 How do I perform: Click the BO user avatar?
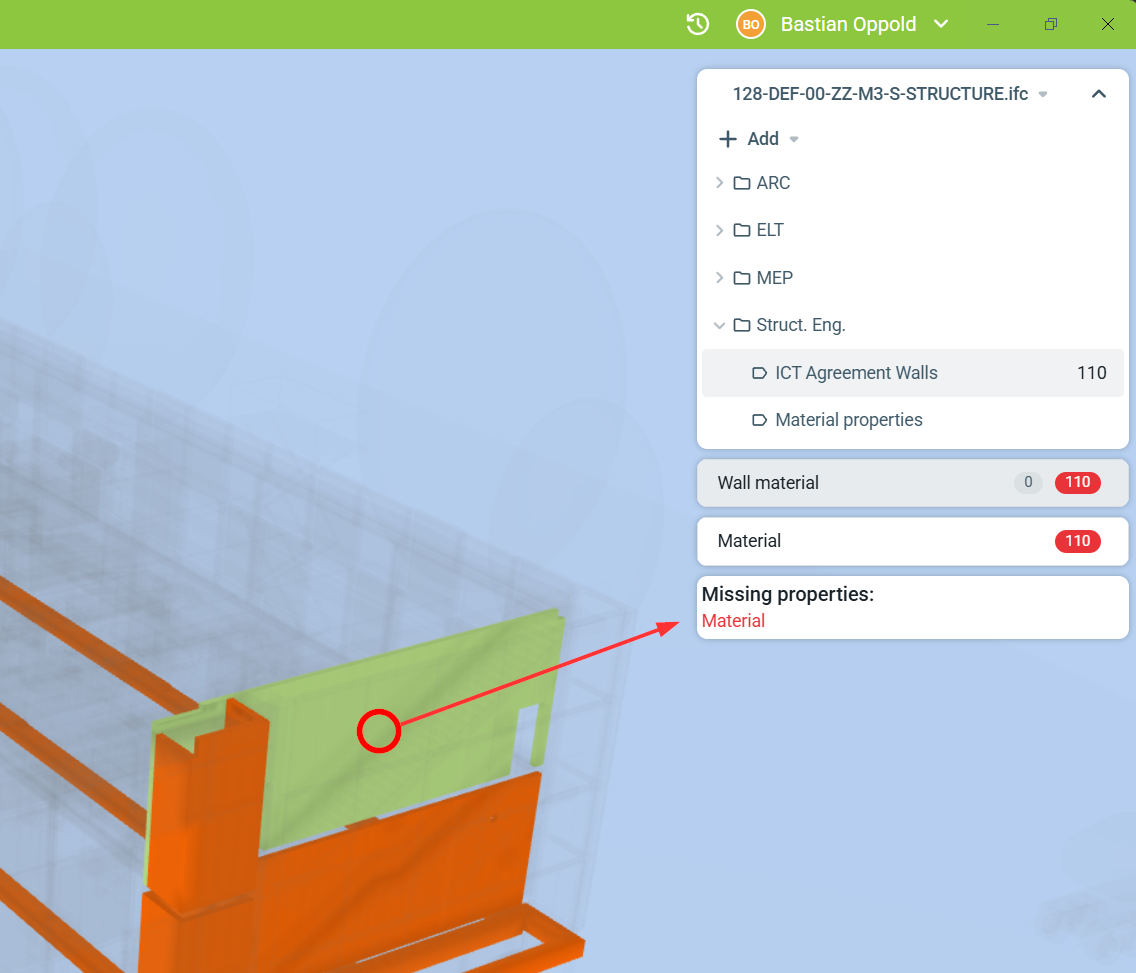(x=750, y=24)
